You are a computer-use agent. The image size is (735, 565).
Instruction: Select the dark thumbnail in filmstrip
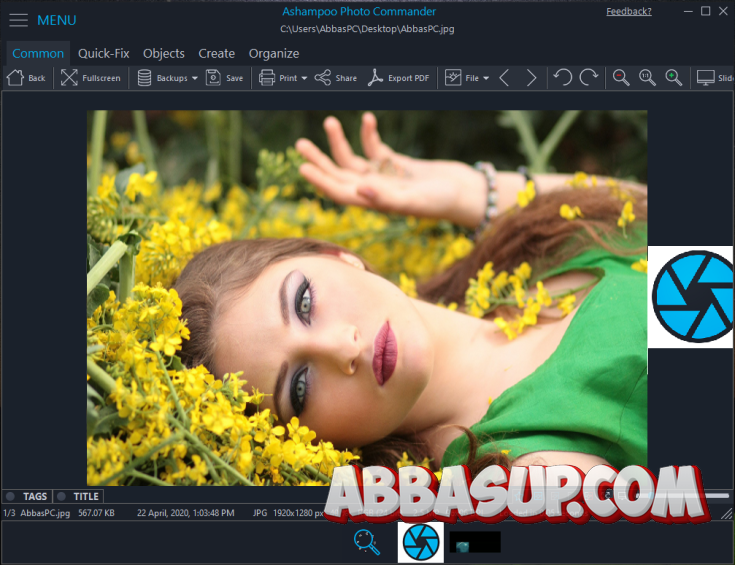[x=475, y=542]
